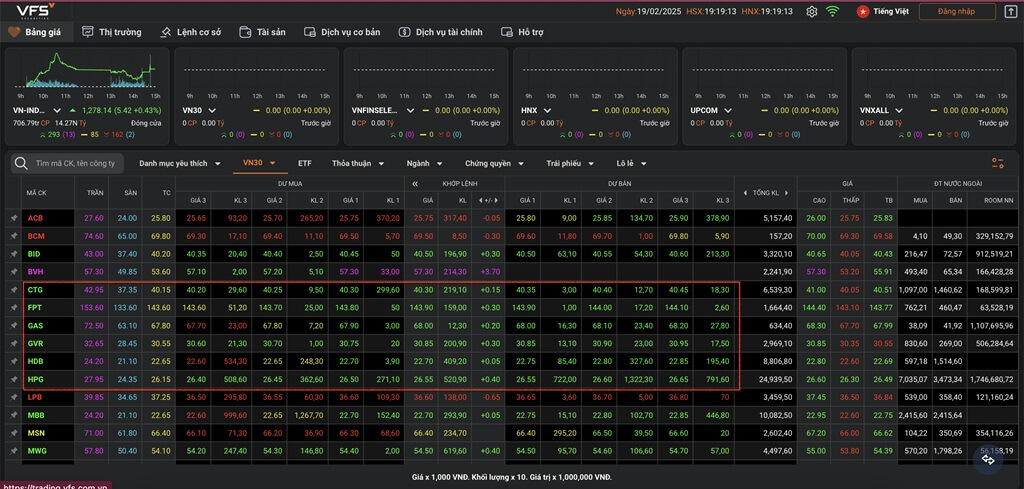
Task: Click the VFS logo
Action: pos(35,10)
